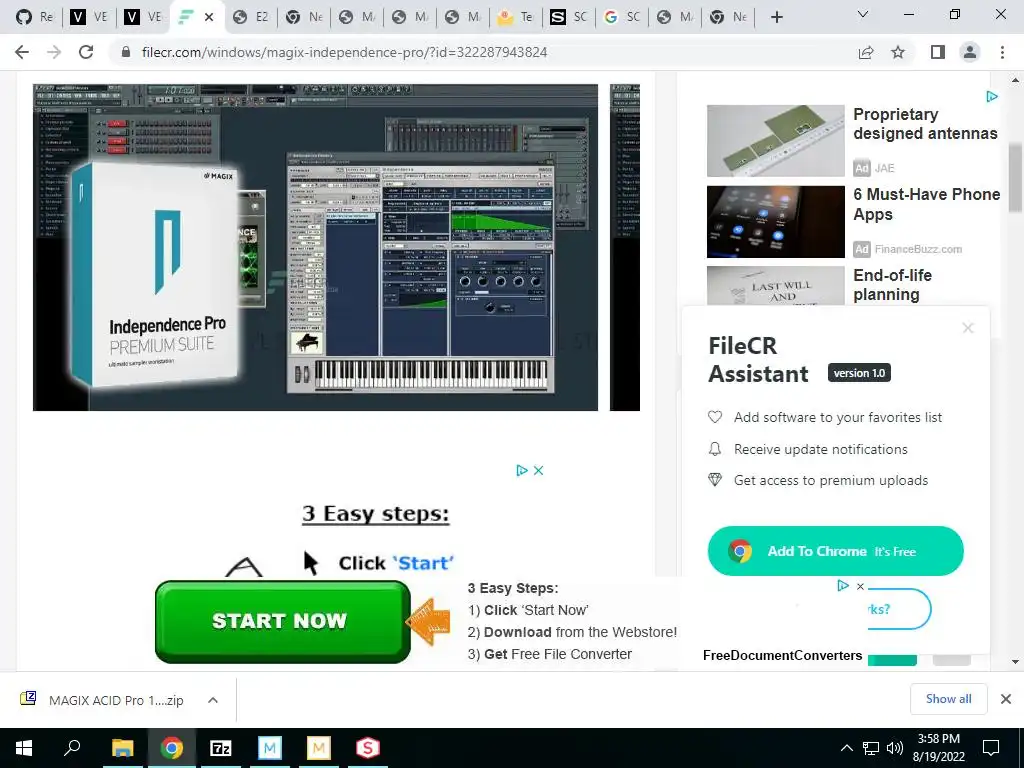Go back to the previous page

click(x=22, y=52)
